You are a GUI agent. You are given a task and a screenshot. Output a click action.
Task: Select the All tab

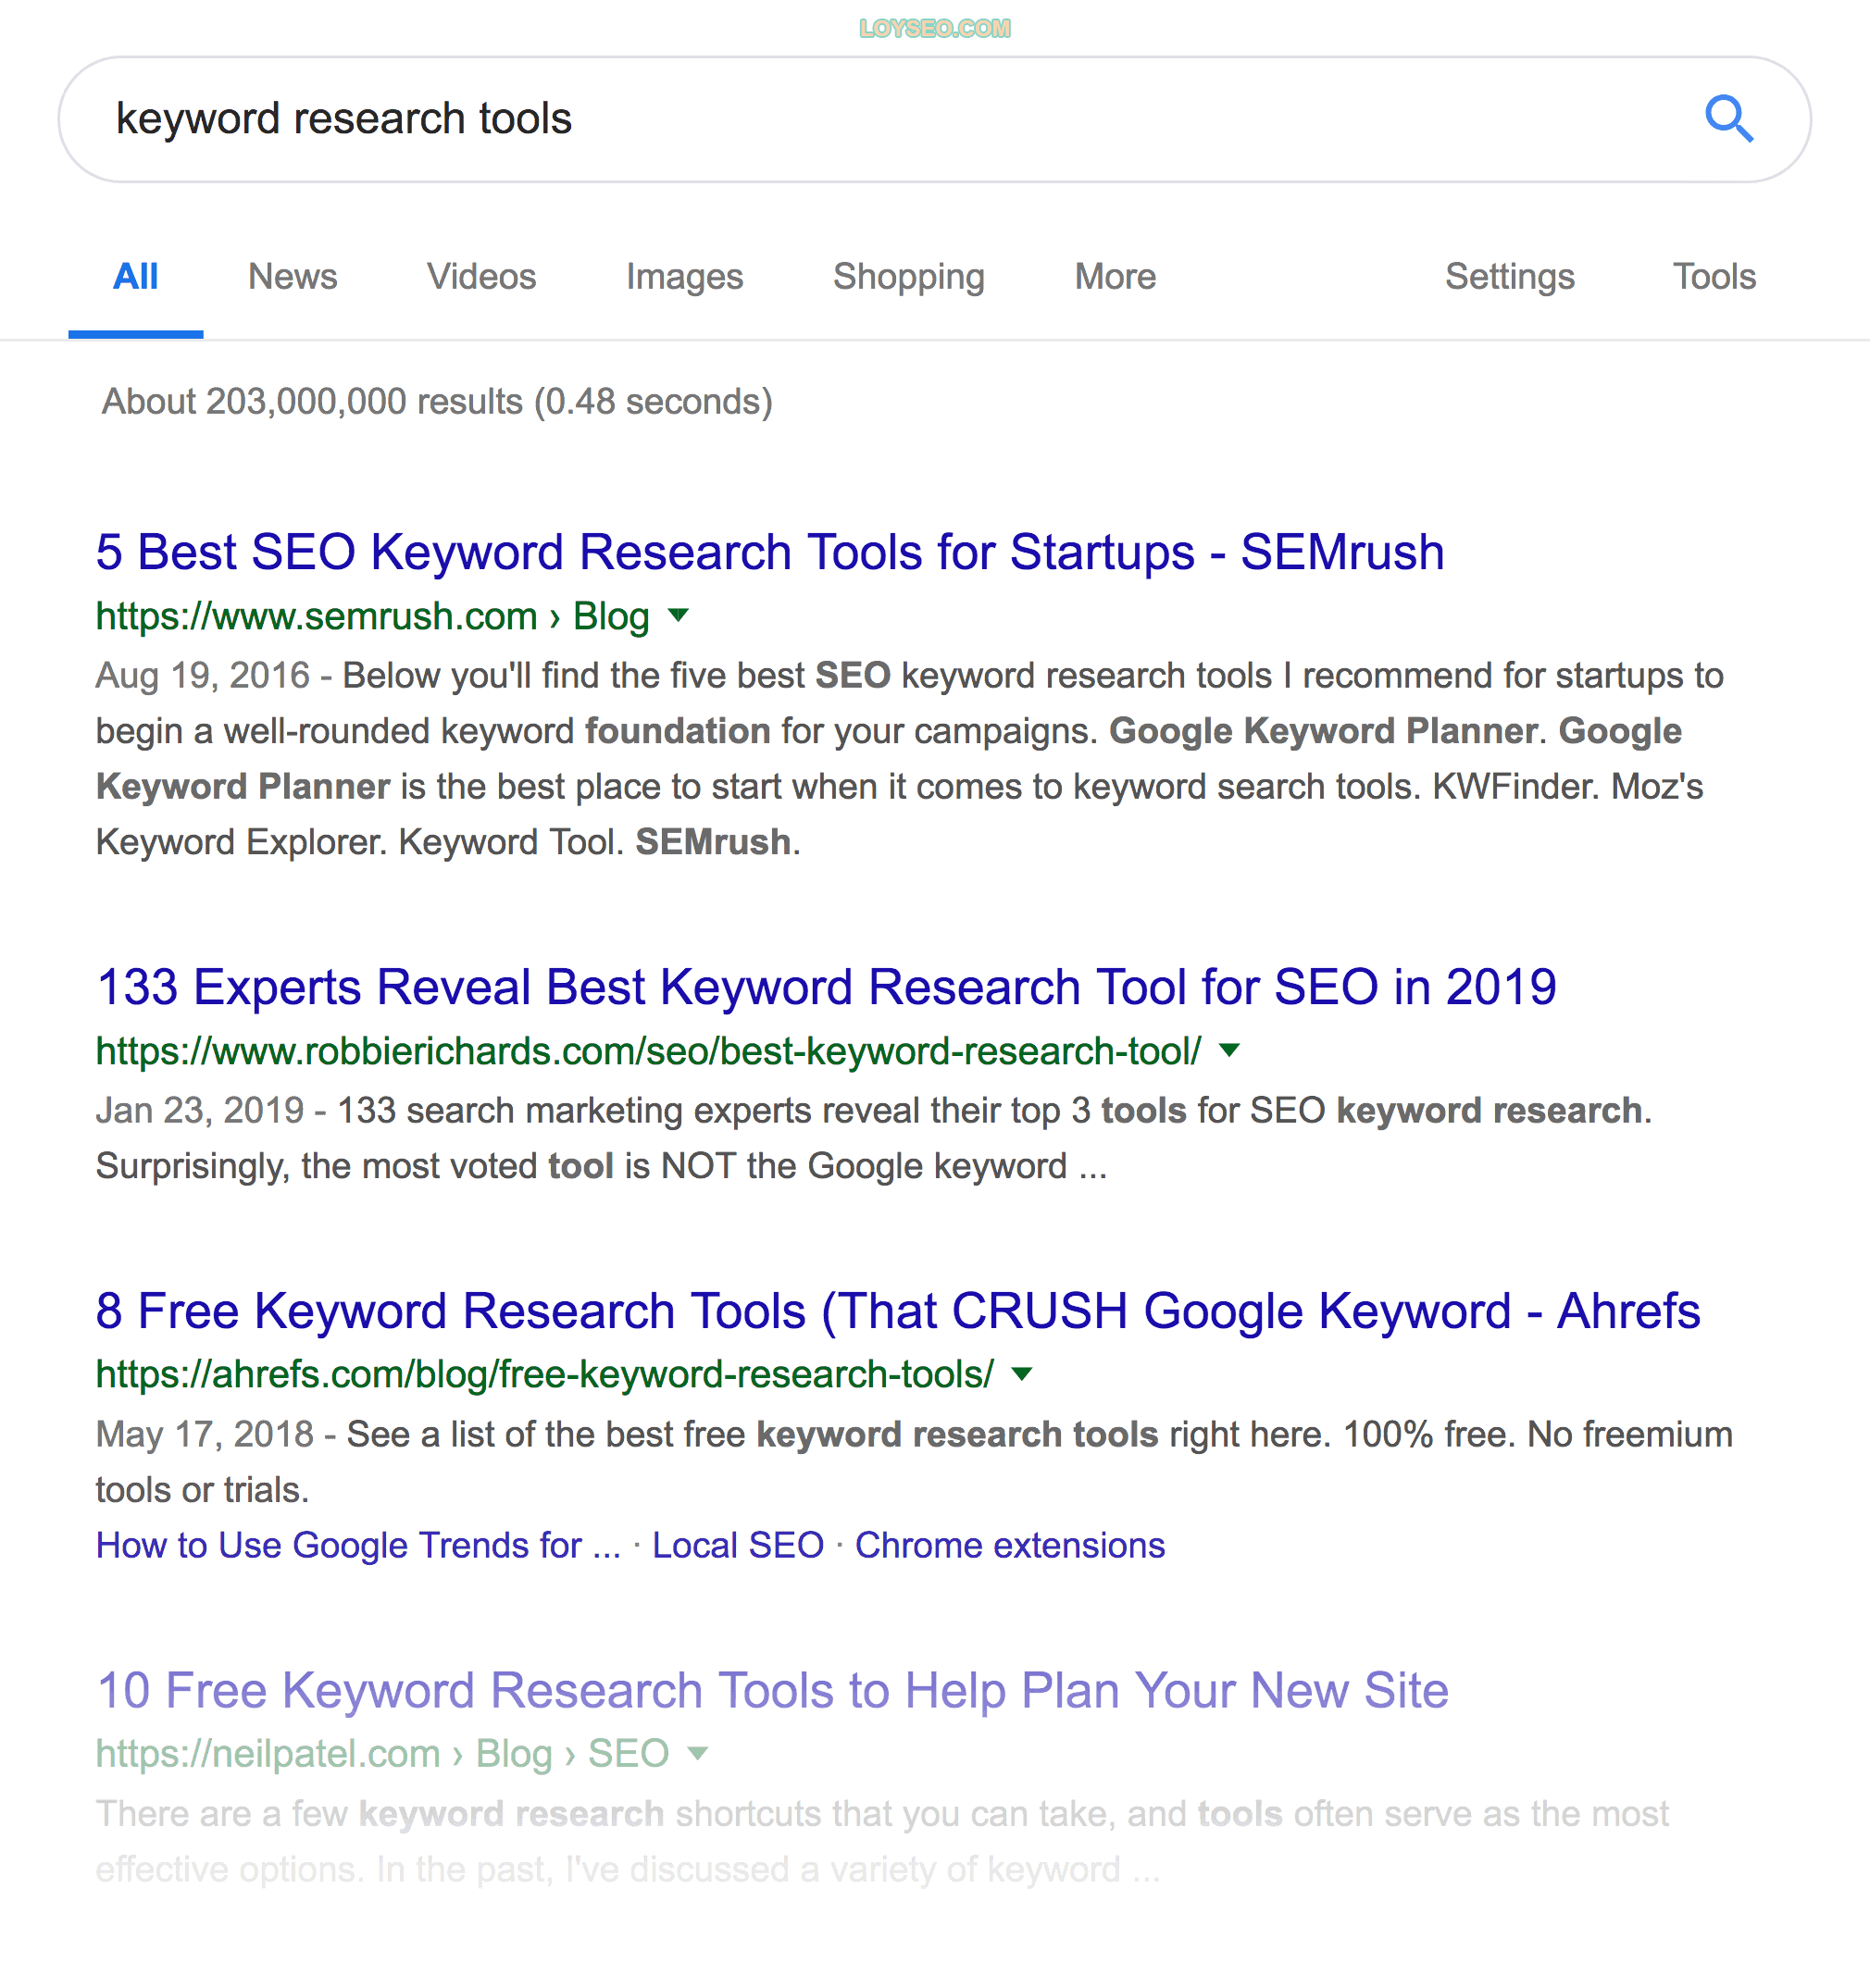(x=135, y=277)
